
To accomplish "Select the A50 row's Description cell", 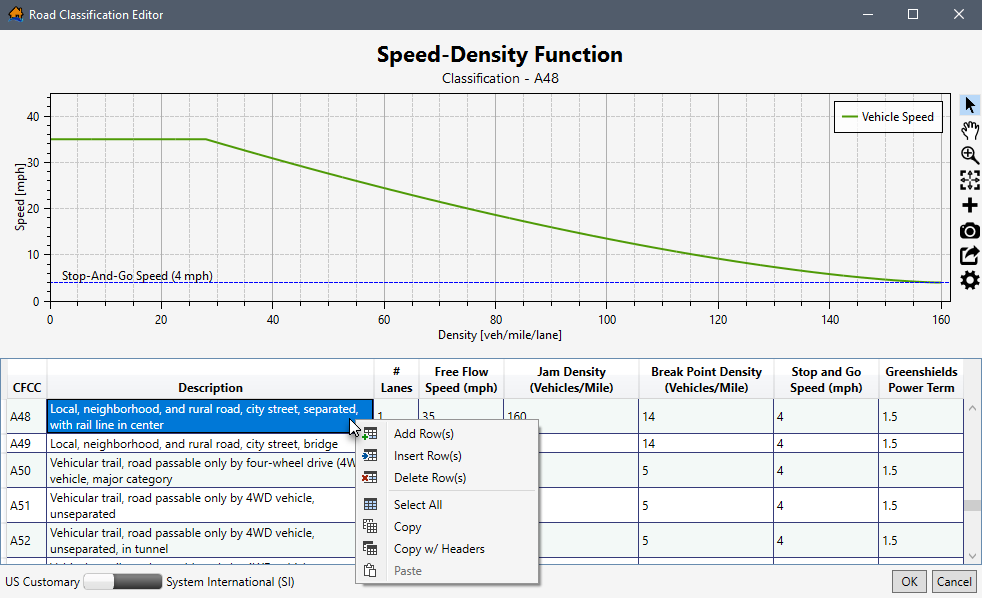I will [200, 470].
